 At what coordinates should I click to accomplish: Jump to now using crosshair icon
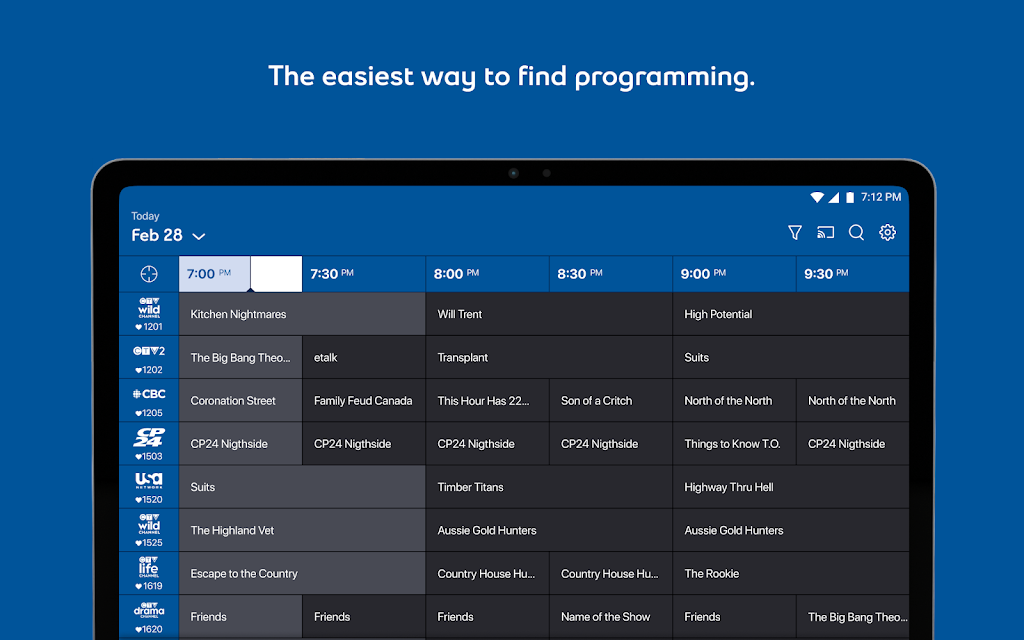point(149,274)
